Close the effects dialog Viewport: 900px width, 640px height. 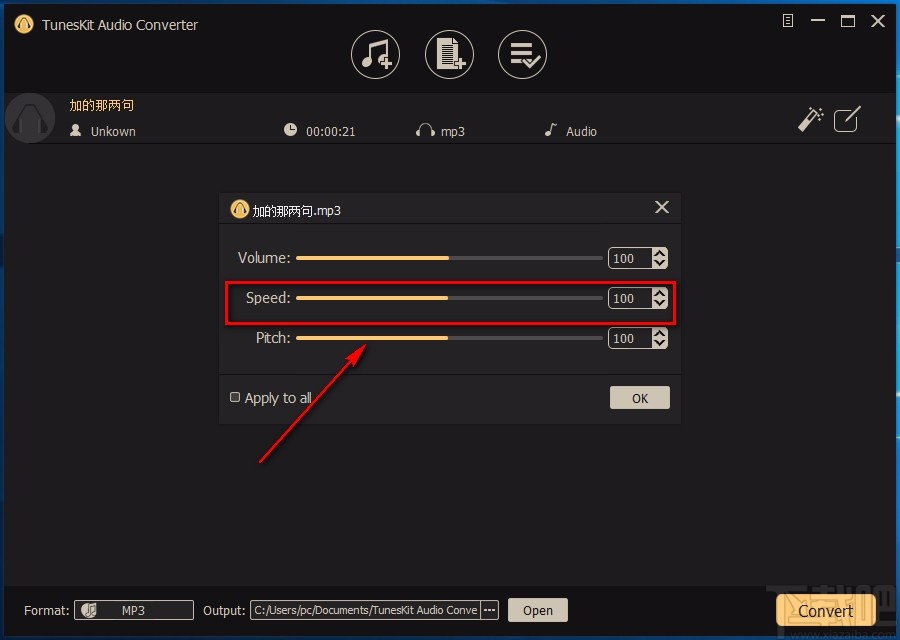point(662,207)
